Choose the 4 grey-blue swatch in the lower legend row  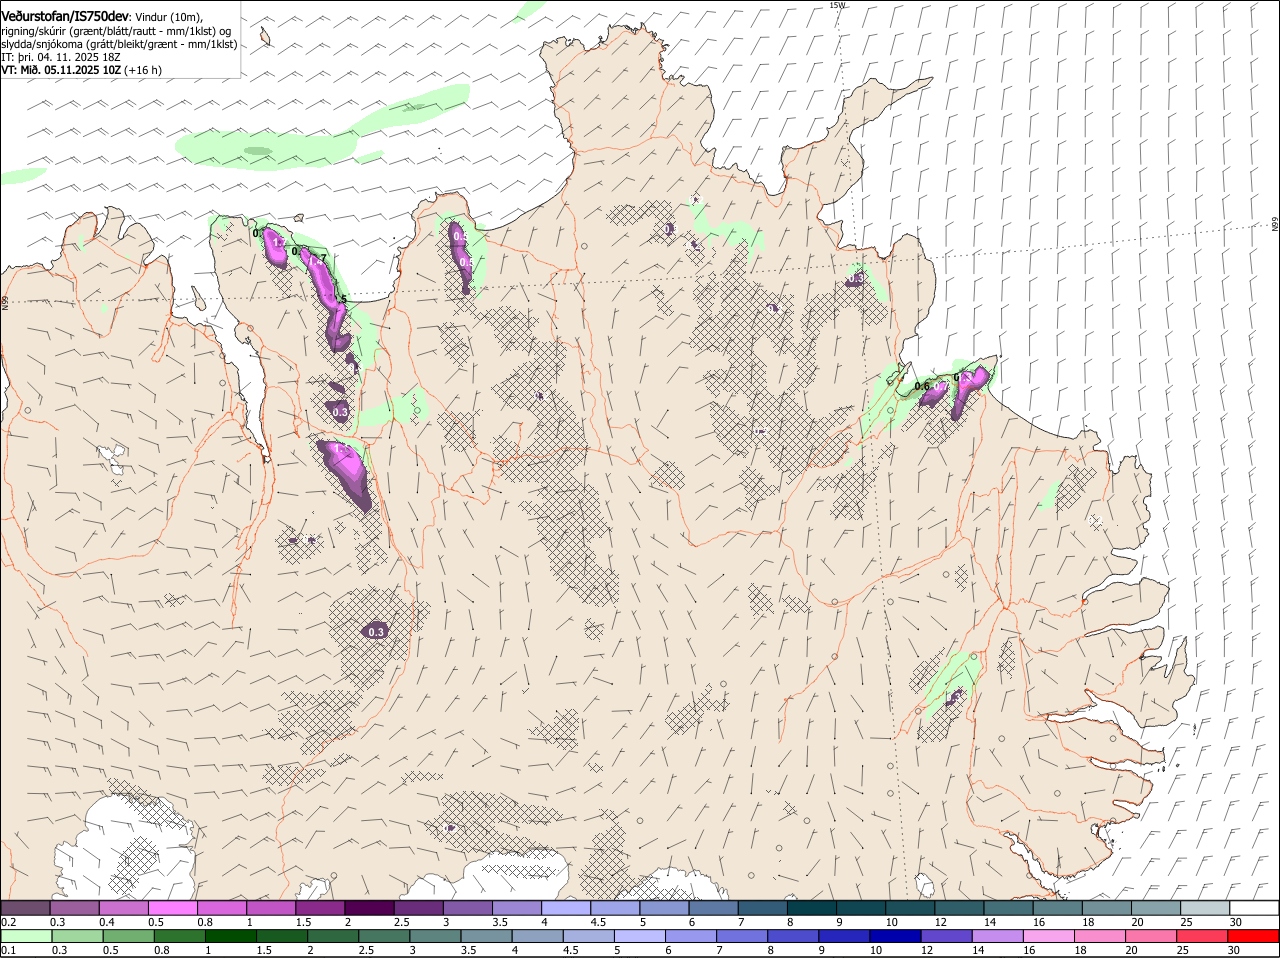(x=536, y=936)
